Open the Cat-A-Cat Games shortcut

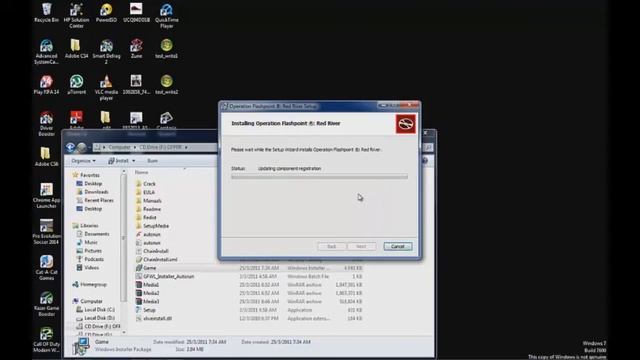tap(46, 268)
